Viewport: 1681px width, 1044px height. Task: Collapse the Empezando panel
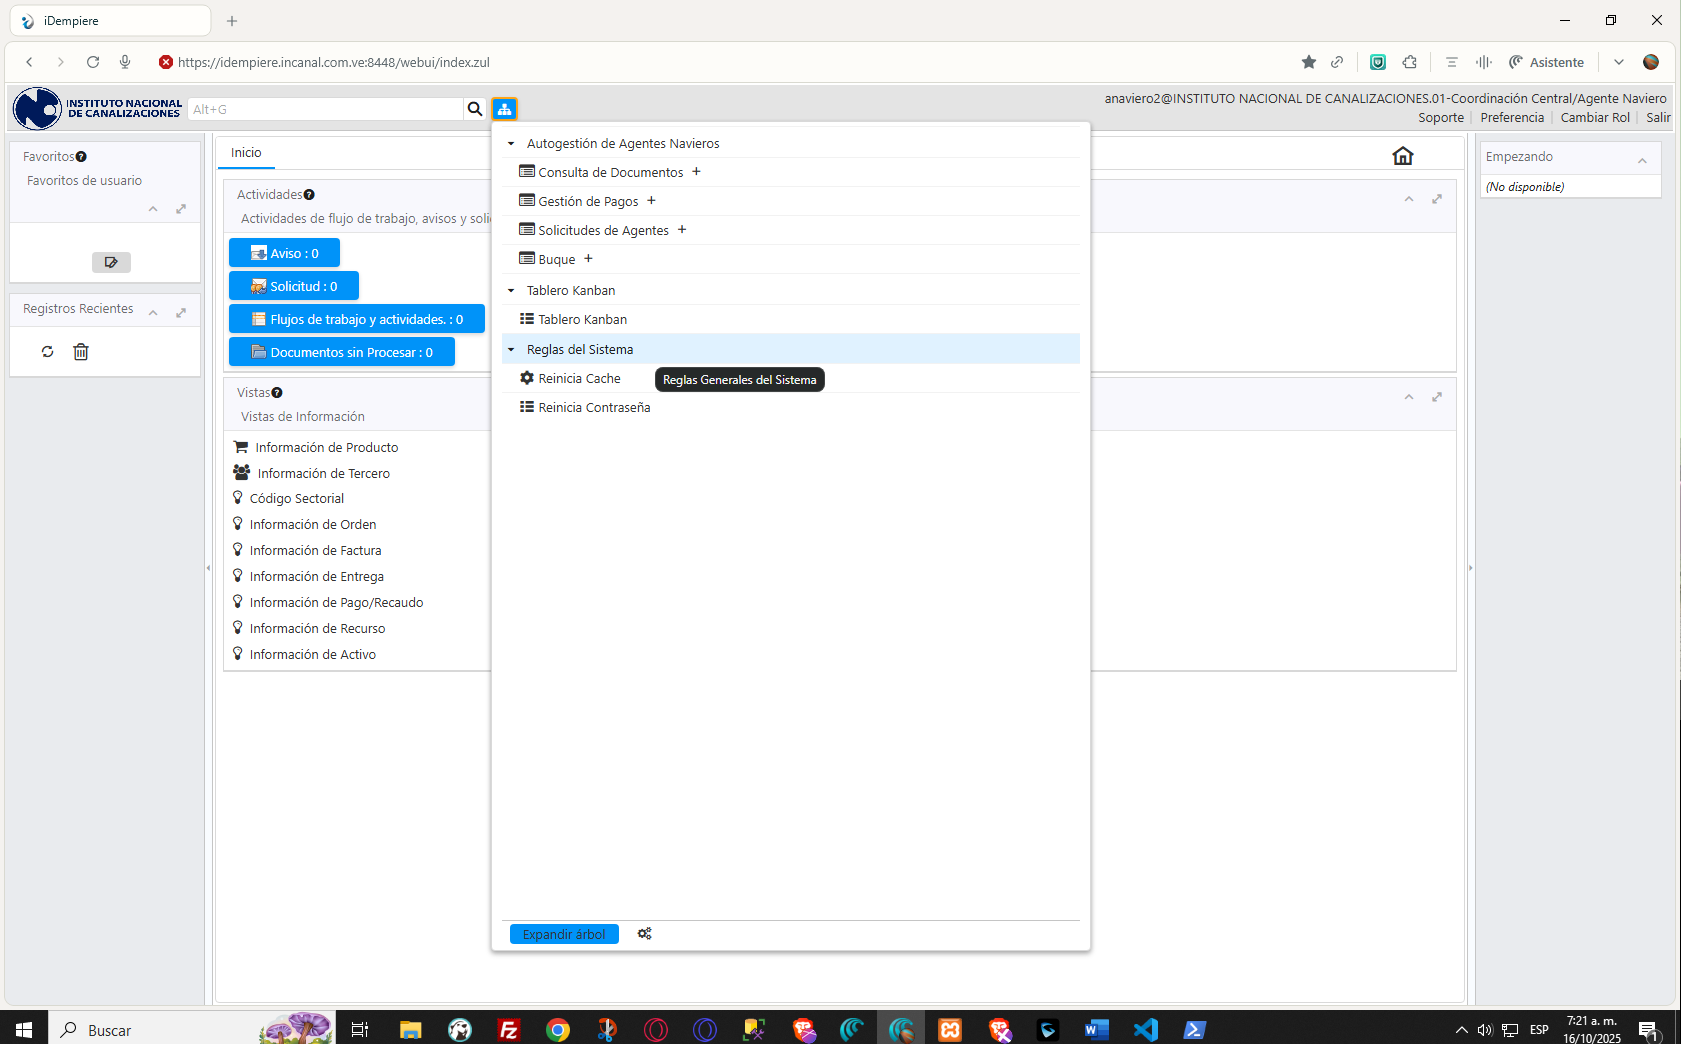coord(1642,160)
